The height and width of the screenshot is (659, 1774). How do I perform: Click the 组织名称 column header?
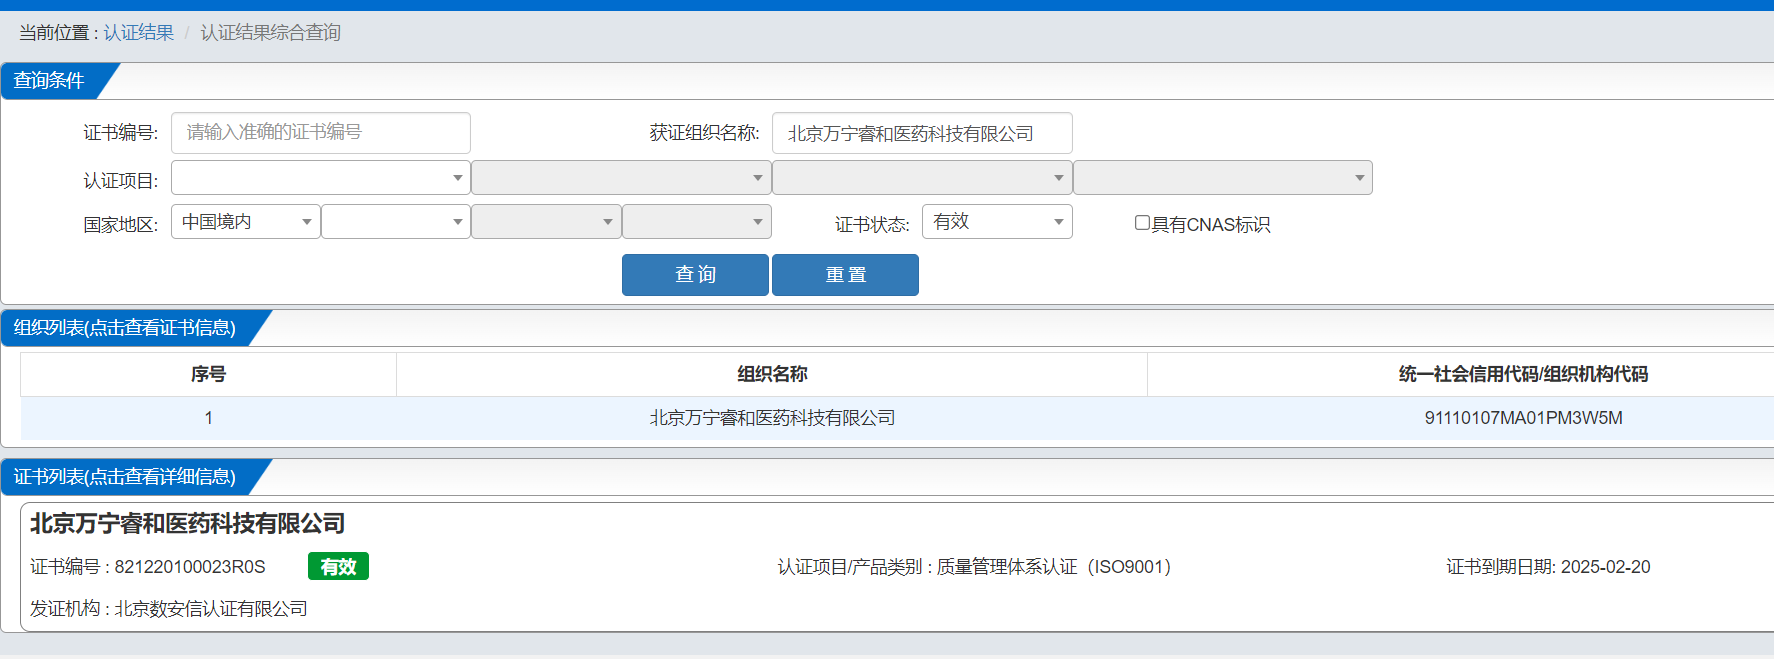pyautogui.click(x=772, y=374)
